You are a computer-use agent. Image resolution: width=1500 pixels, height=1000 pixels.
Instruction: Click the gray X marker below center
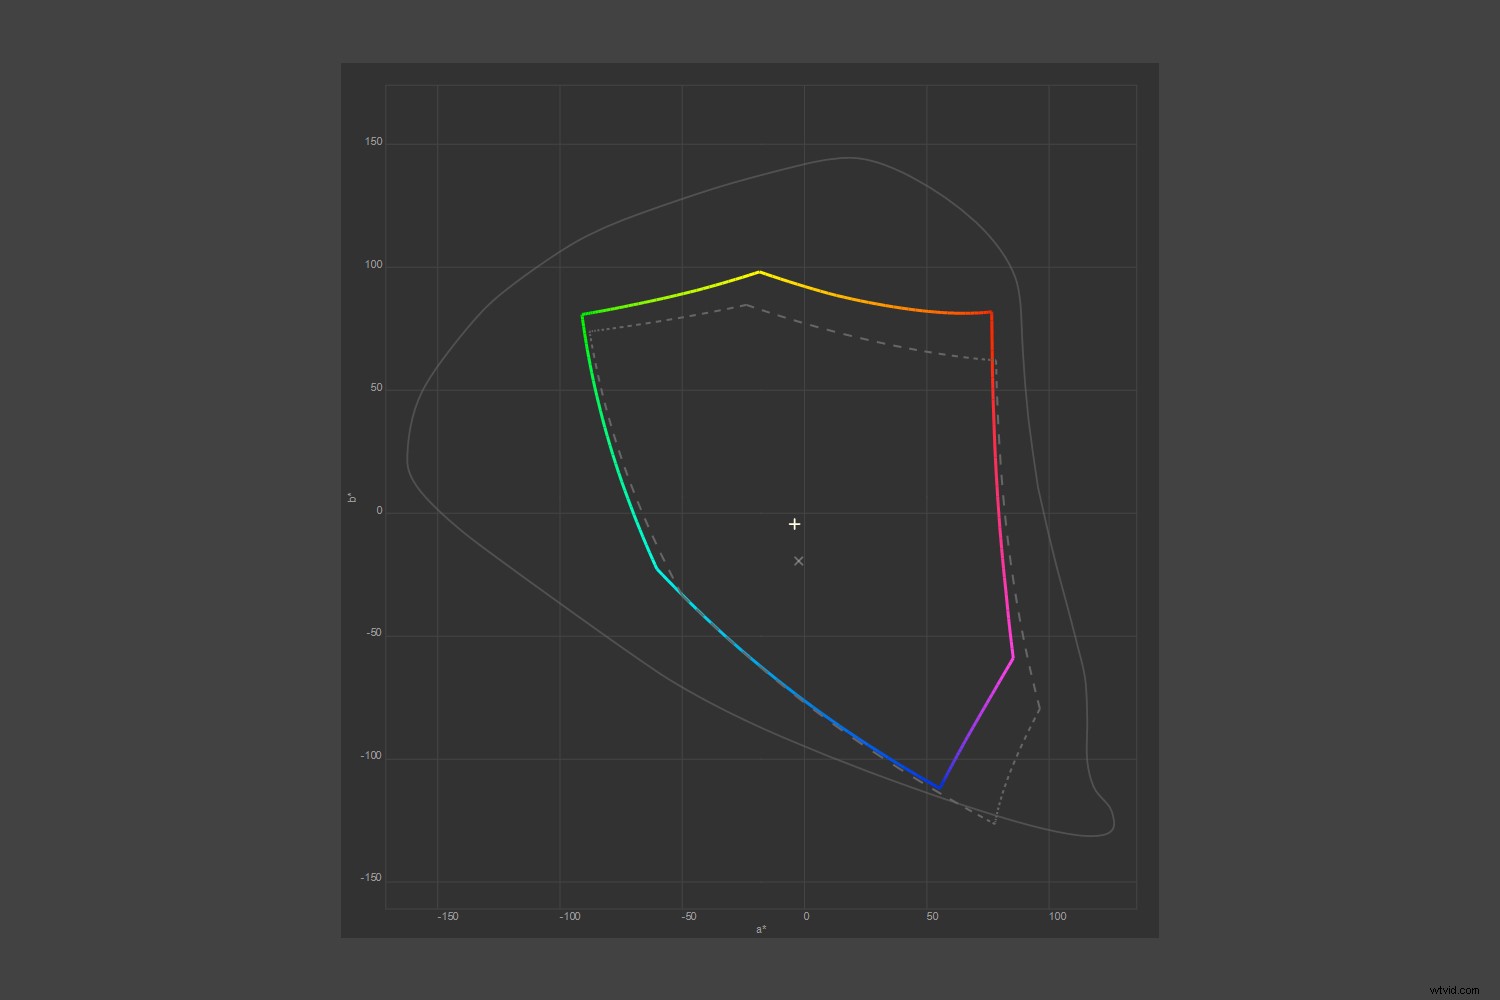[798, 561]
